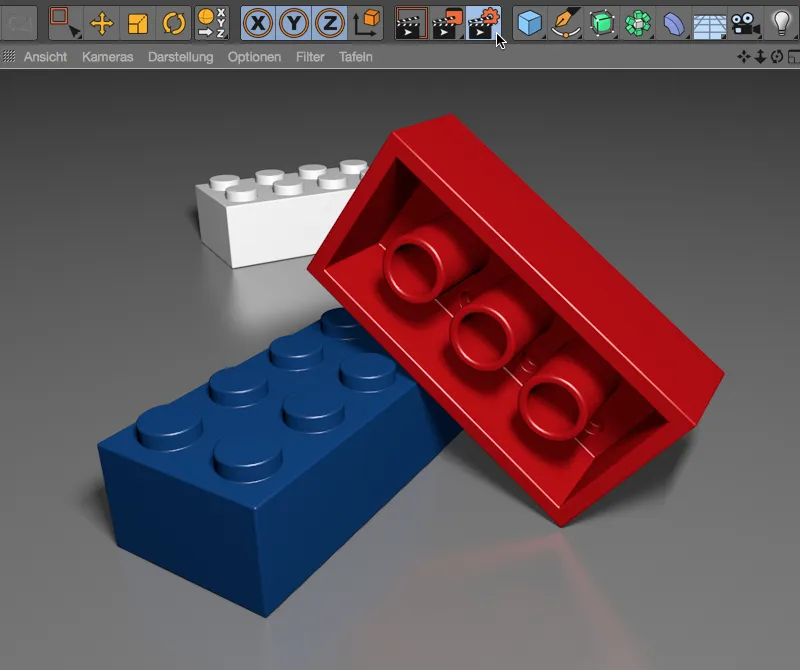
Task: Open the Ansicht viewport menu
Action: coord(45,57)
